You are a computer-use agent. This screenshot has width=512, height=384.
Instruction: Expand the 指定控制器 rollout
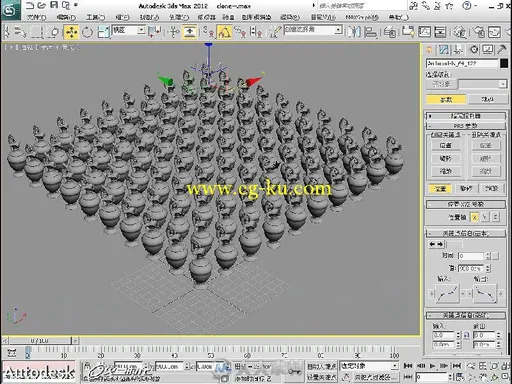pos(466,116)
